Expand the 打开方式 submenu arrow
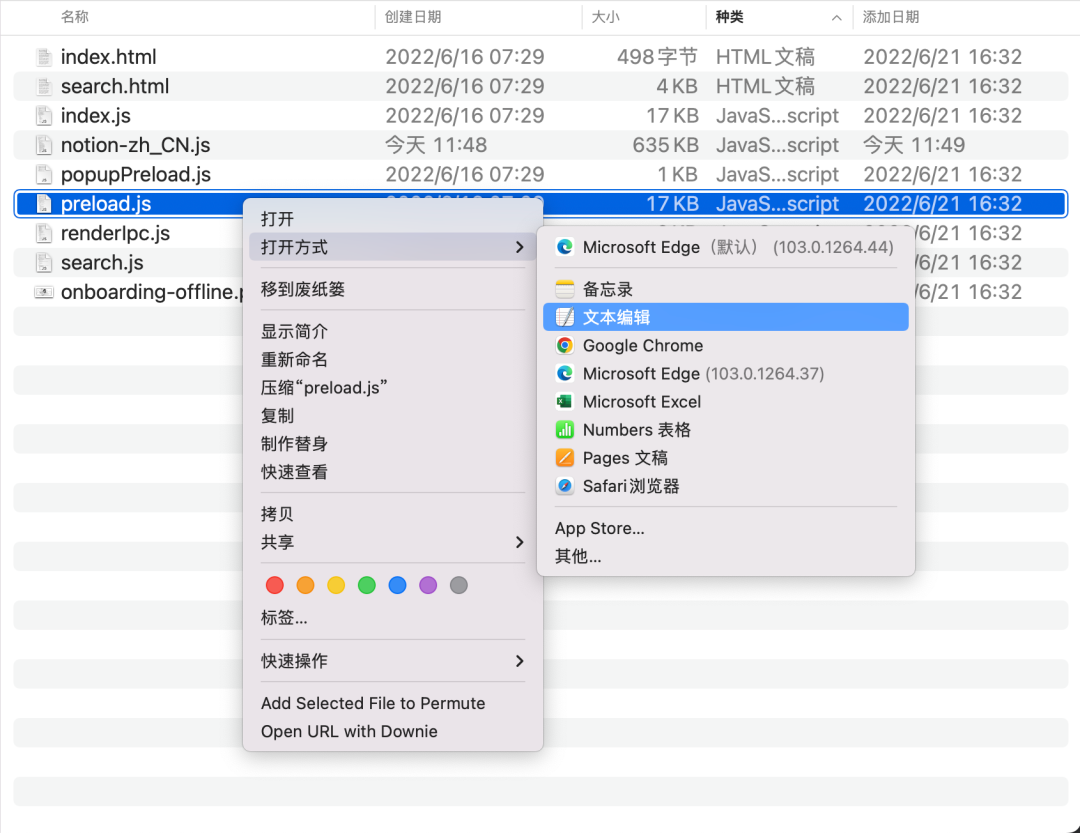The image size is (1080, 833). [520, 247]
